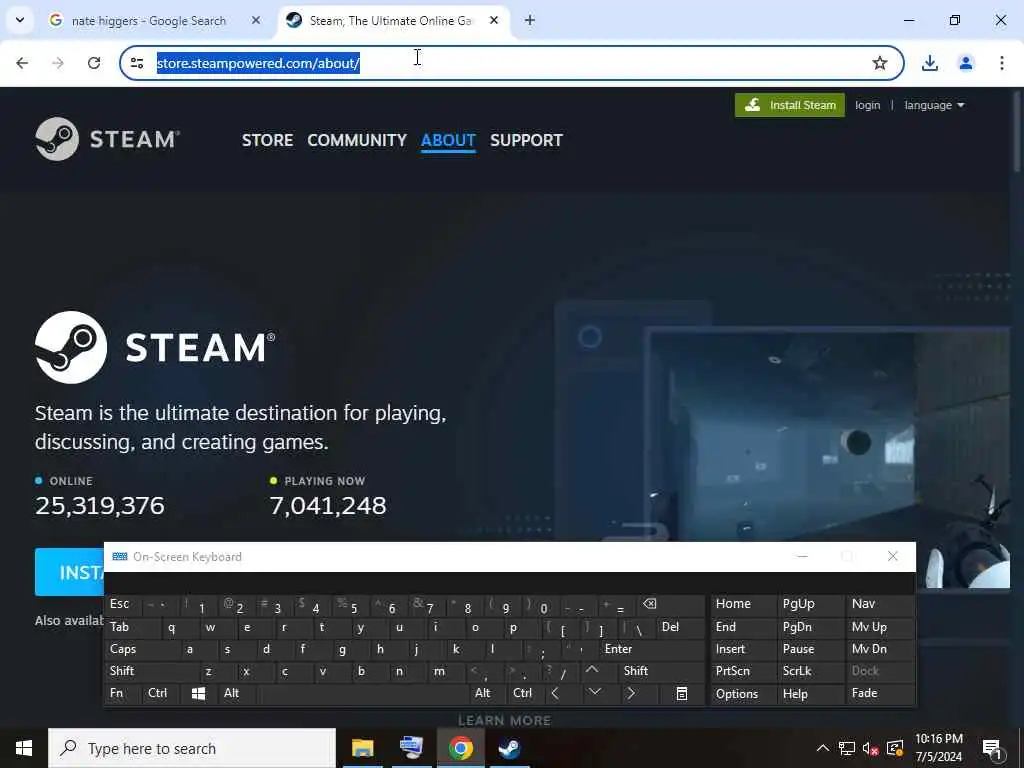This screenshot has height=768, width=1024.
Task: Open Chrome three-dot menu
Action: coord(1002,63)
